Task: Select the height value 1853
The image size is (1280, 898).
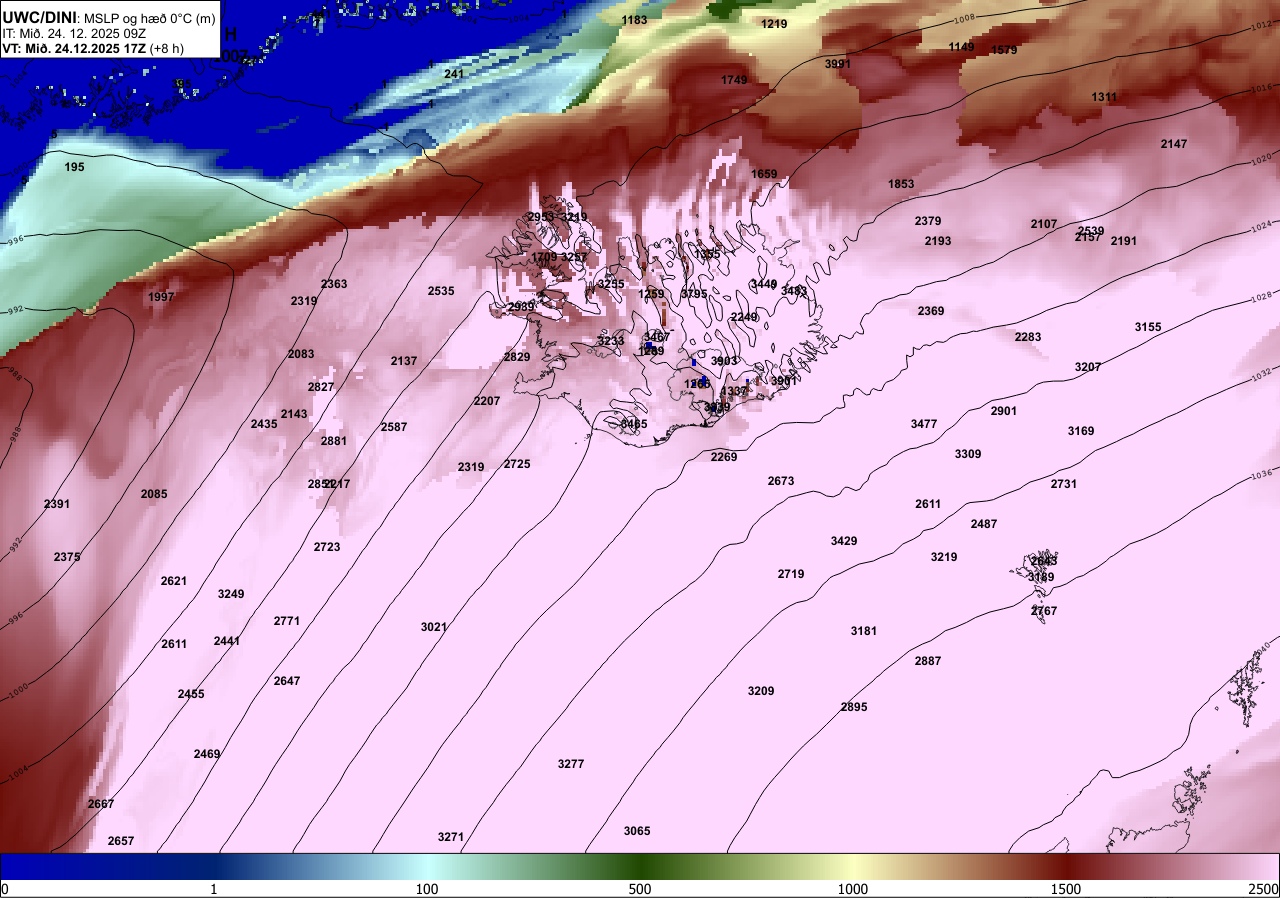Action: 901,184
